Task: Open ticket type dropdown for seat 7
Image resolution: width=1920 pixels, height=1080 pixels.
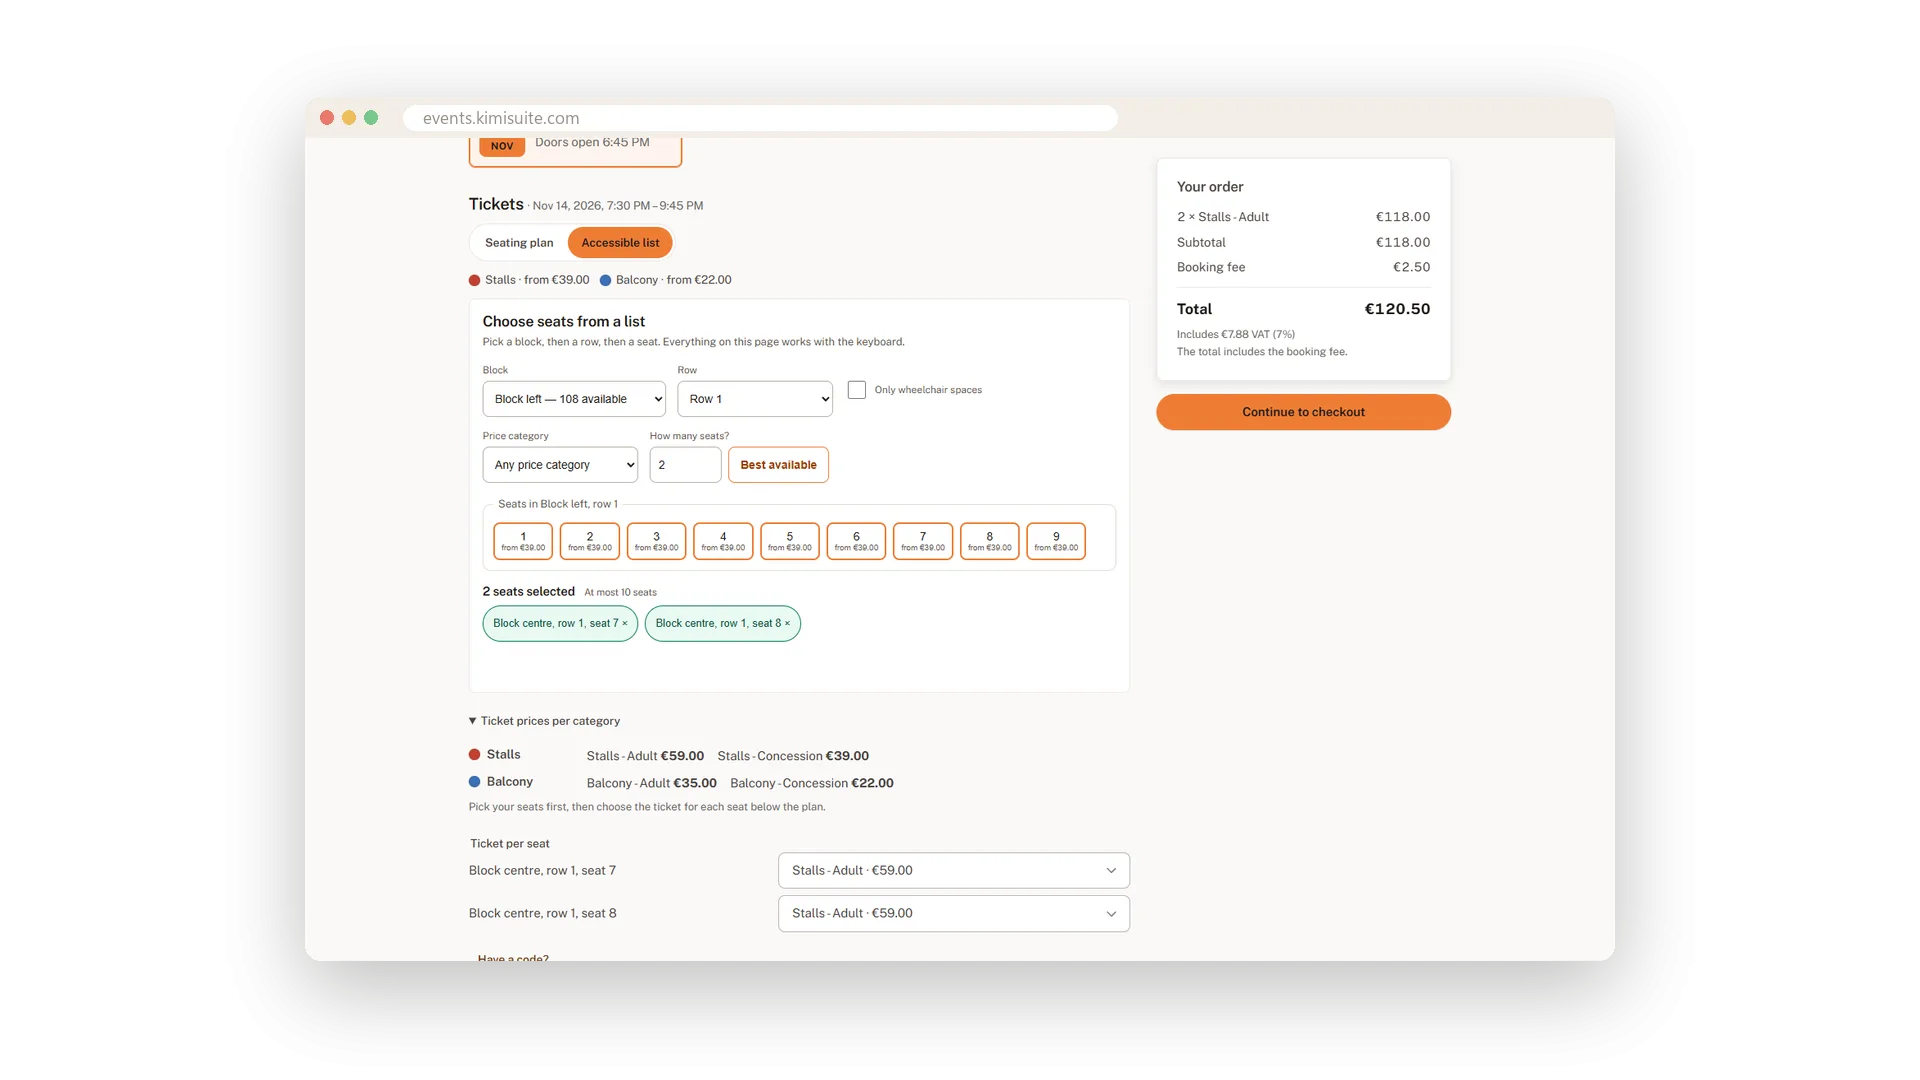Action: click(954, 871)
